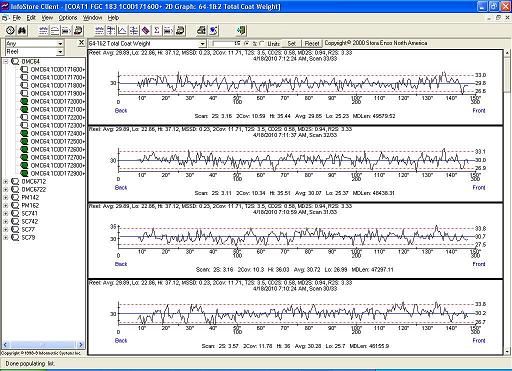Click the reel group icon beside PN142

click(x=15, y=197)
